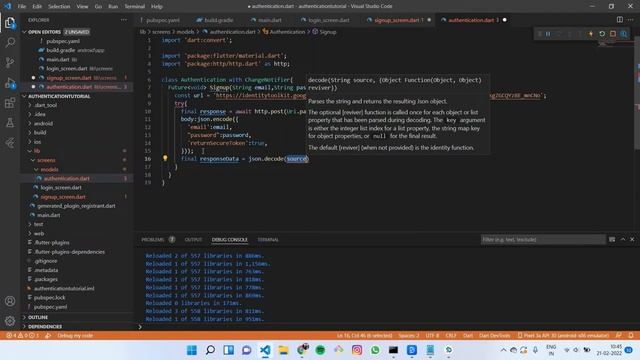This screenshot has height=360, width=640.
Task: Open the Testing flask view
Action: pos(10,122)
